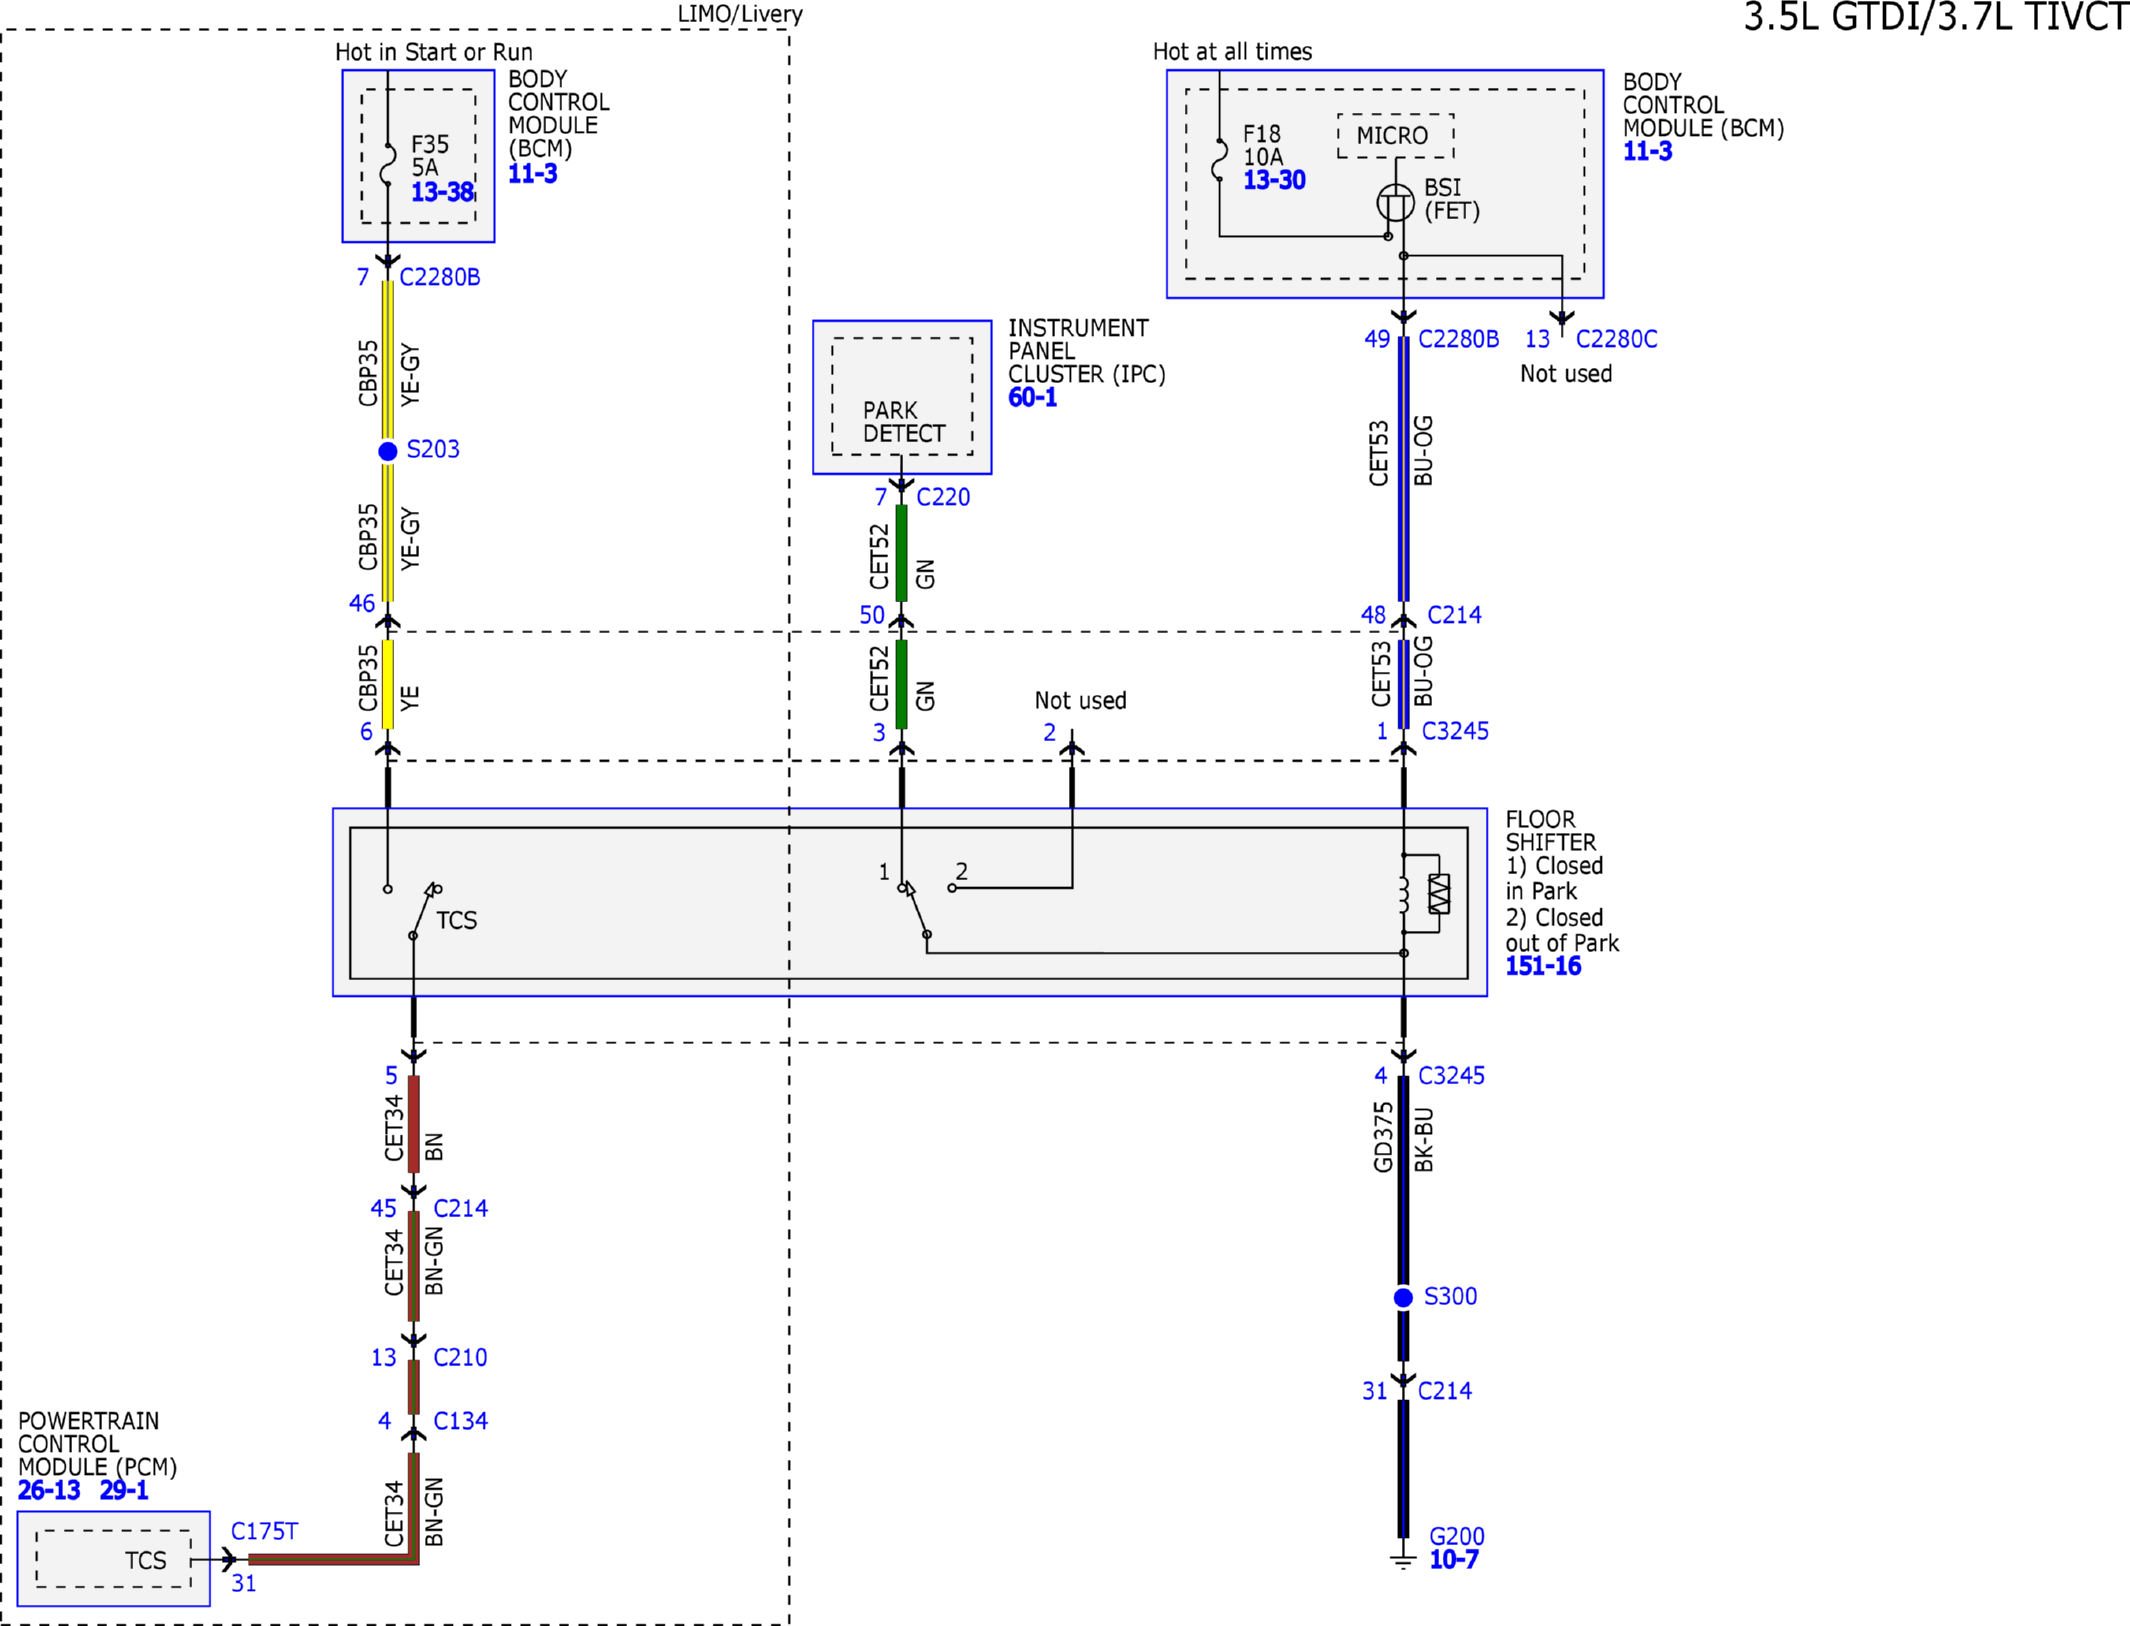The image size is (2130, 1626).
Task: Click the G200 ground symbol
Action: point(1403,1561)
